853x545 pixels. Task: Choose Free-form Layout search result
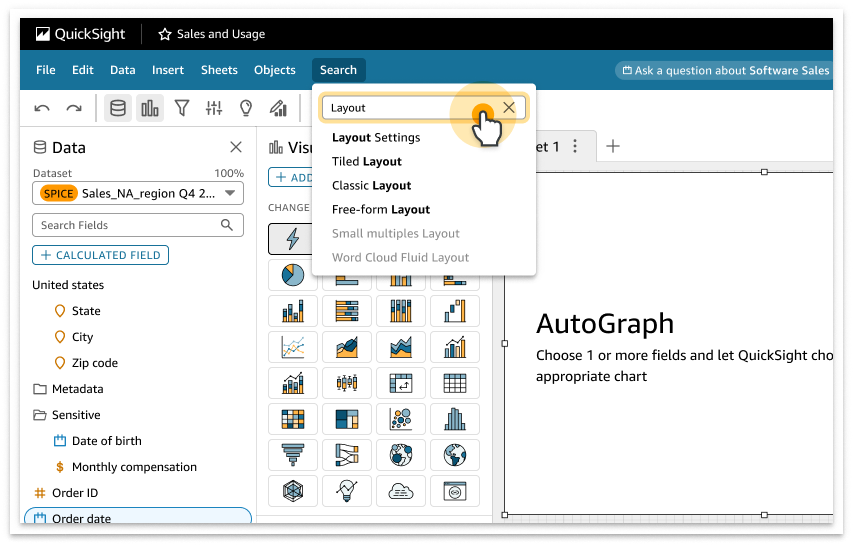point(381,209)
